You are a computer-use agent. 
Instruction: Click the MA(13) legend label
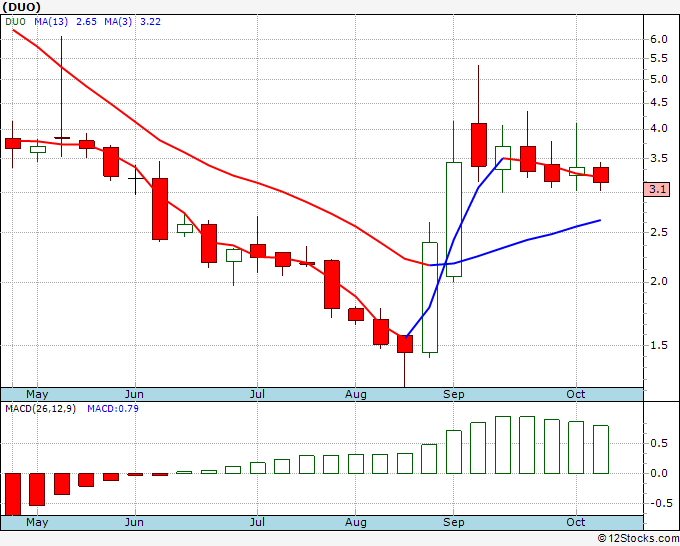51,22
